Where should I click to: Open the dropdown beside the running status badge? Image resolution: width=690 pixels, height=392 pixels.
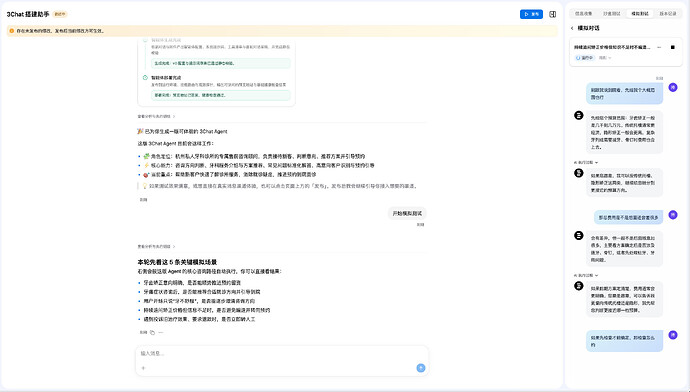pos(605,58)
